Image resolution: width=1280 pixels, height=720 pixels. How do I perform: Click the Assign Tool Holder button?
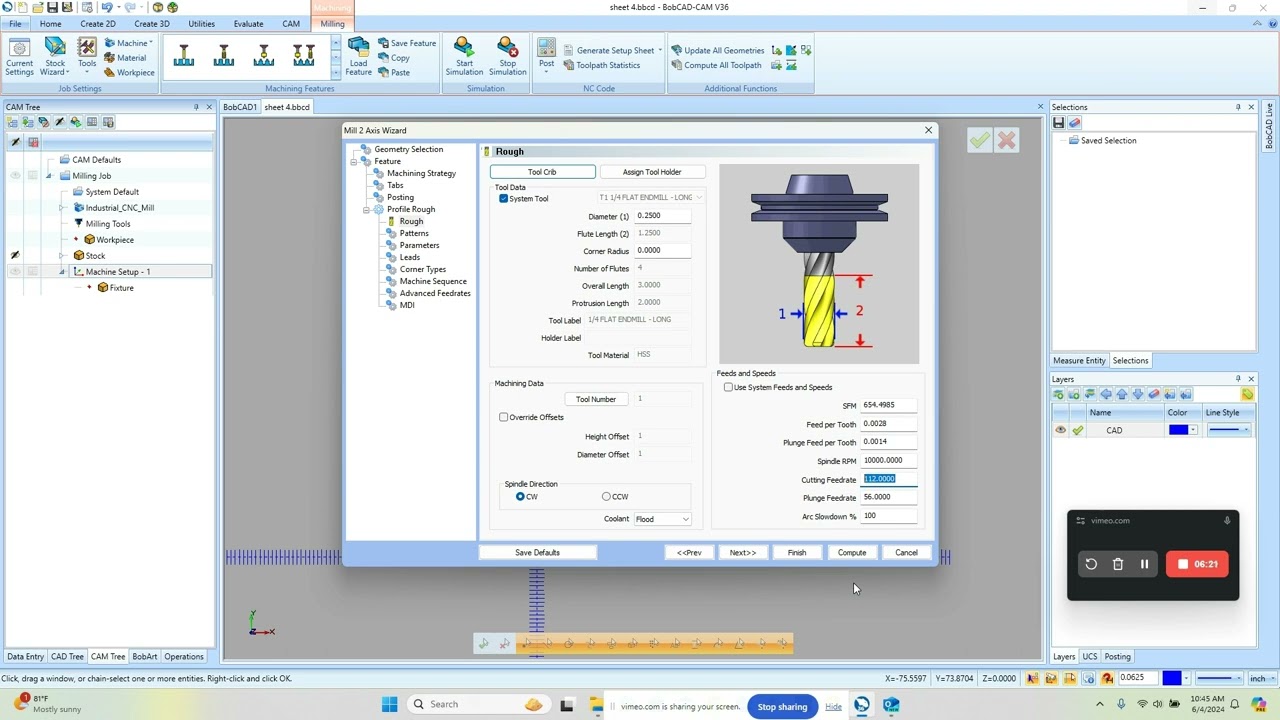tap(652, 172)
